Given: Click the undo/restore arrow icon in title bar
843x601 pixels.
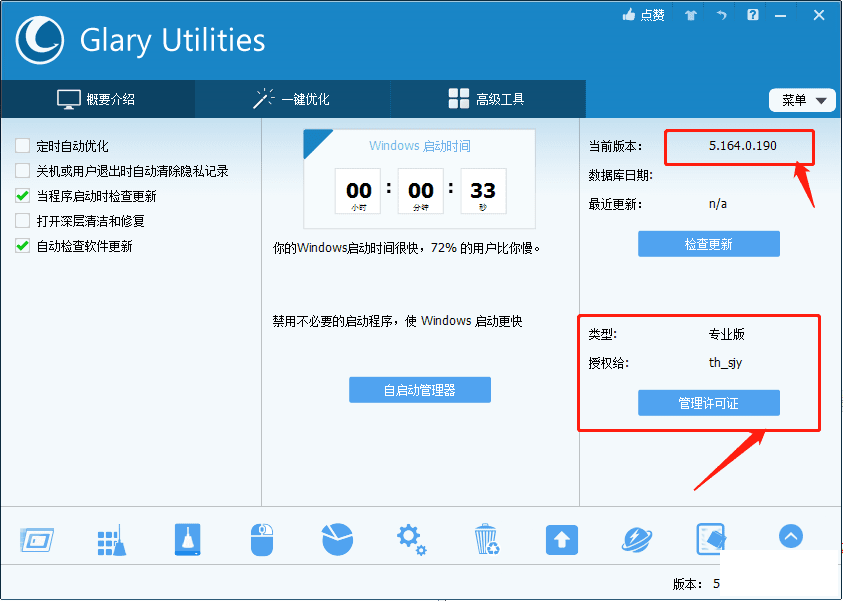Looking at the screenshot, I should pyautogui.click(x=721, y=15).
